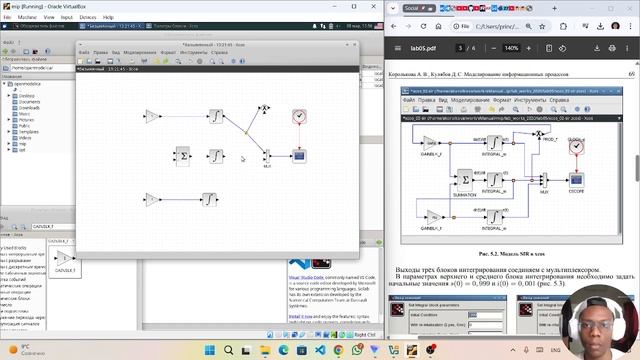Open the Инструменты menu in Xcos
This screenshot has height=360, width=640.
193,52
